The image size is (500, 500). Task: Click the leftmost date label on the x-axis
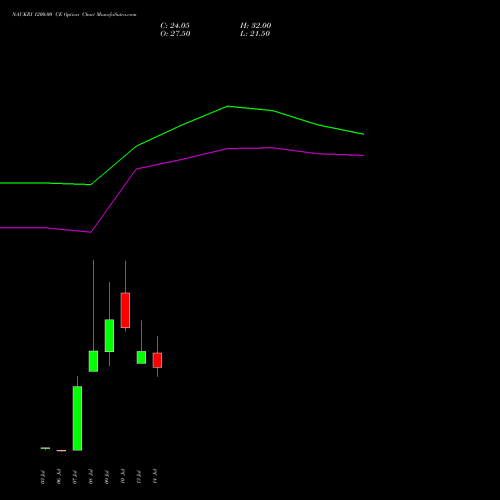43,477
